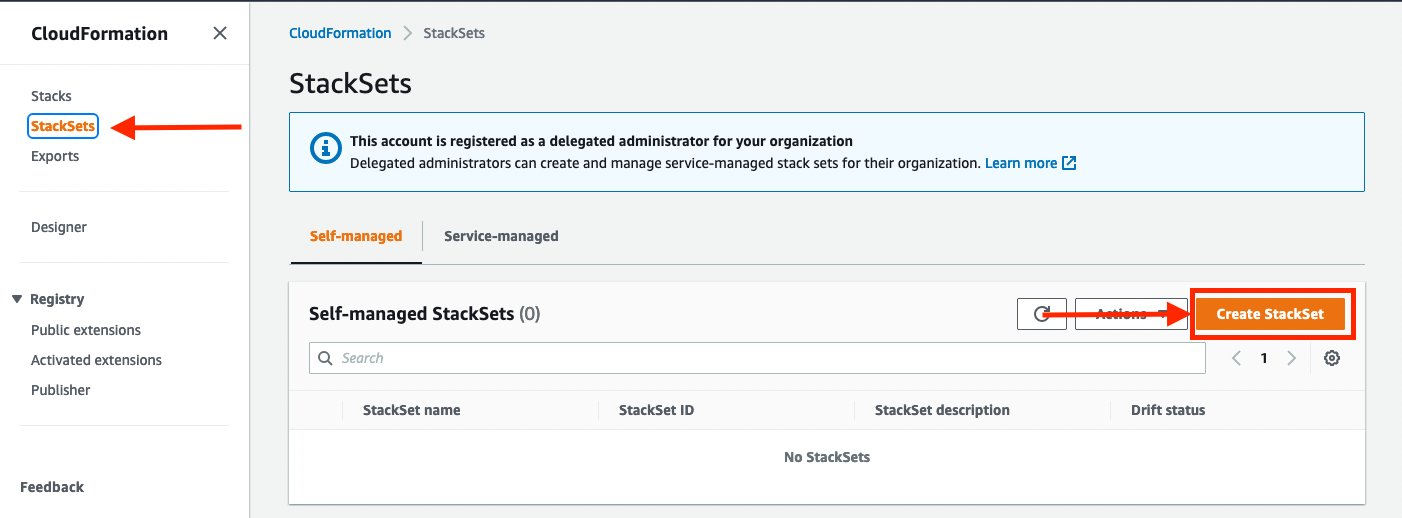1402x518 pixels.
Task: Open the Actions dropdown
Action: [x=1131, y=314]
